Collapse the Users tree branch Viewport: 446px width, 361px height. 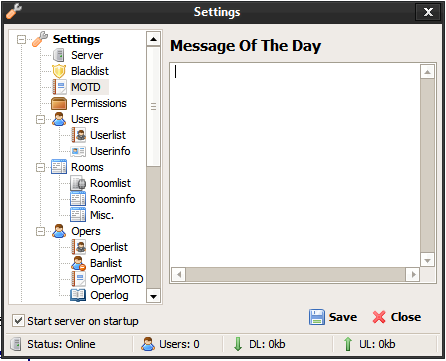[40, 119]
